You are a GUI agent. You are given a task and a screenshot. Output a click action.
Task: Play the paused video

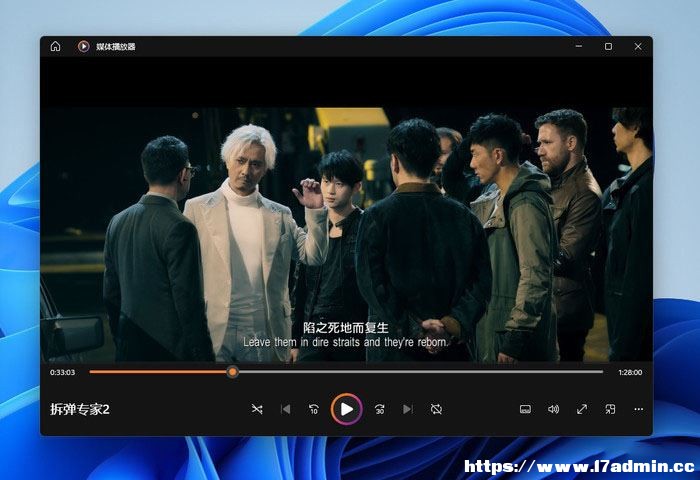pos(346,409)
